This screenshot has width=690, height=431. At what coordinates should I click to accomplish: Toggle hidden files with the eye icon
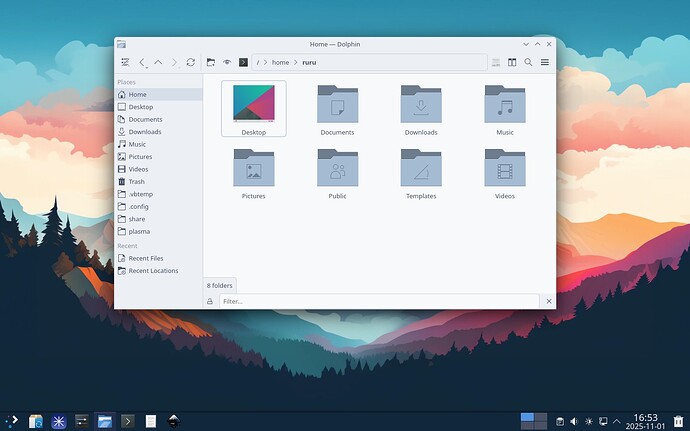click(227, 62)
